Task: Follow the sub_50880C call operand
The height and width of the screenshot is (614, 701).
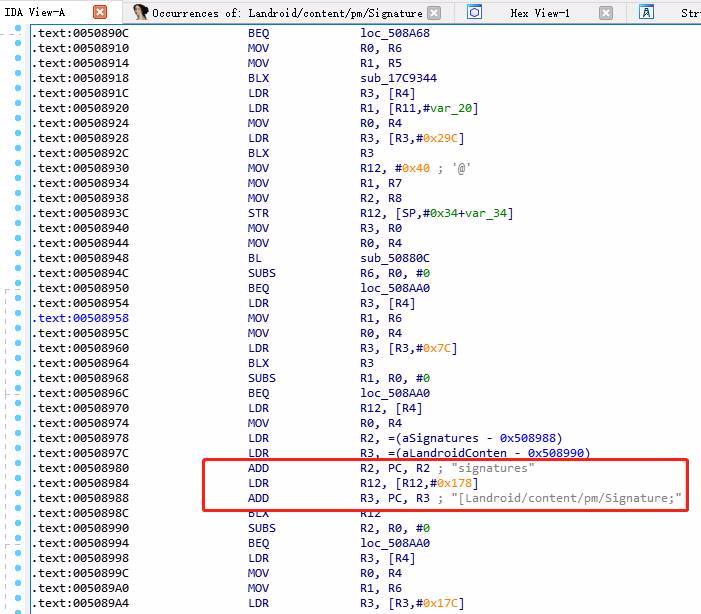Action: click(x=395, y=258)
